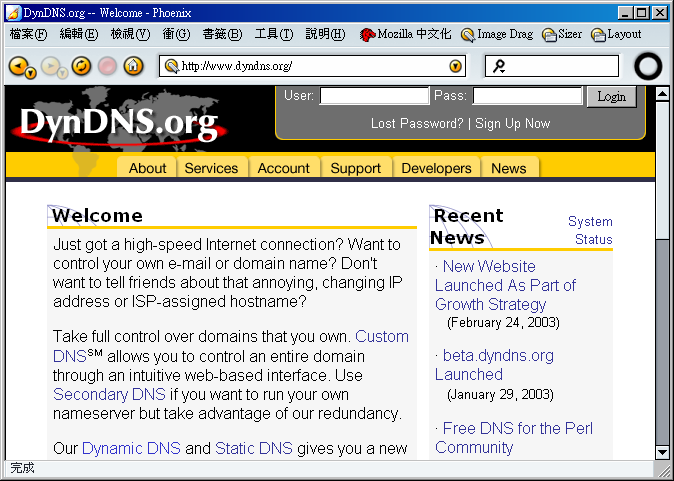
Task: Minimize the Phoenix window
Action: coord(625,13)
